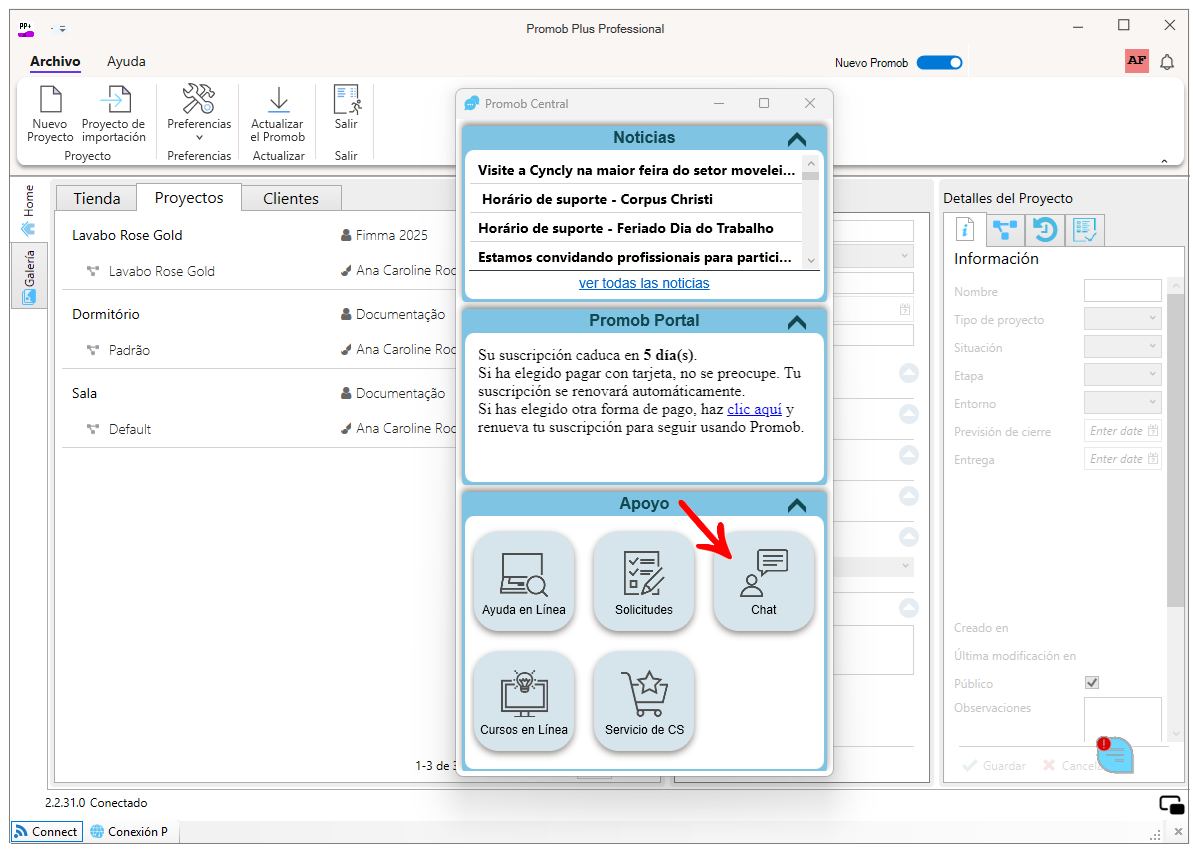This screenshot has height=850, width=1193.
Task: Toggle the Nuevo Promob switch
Action: 939,62
